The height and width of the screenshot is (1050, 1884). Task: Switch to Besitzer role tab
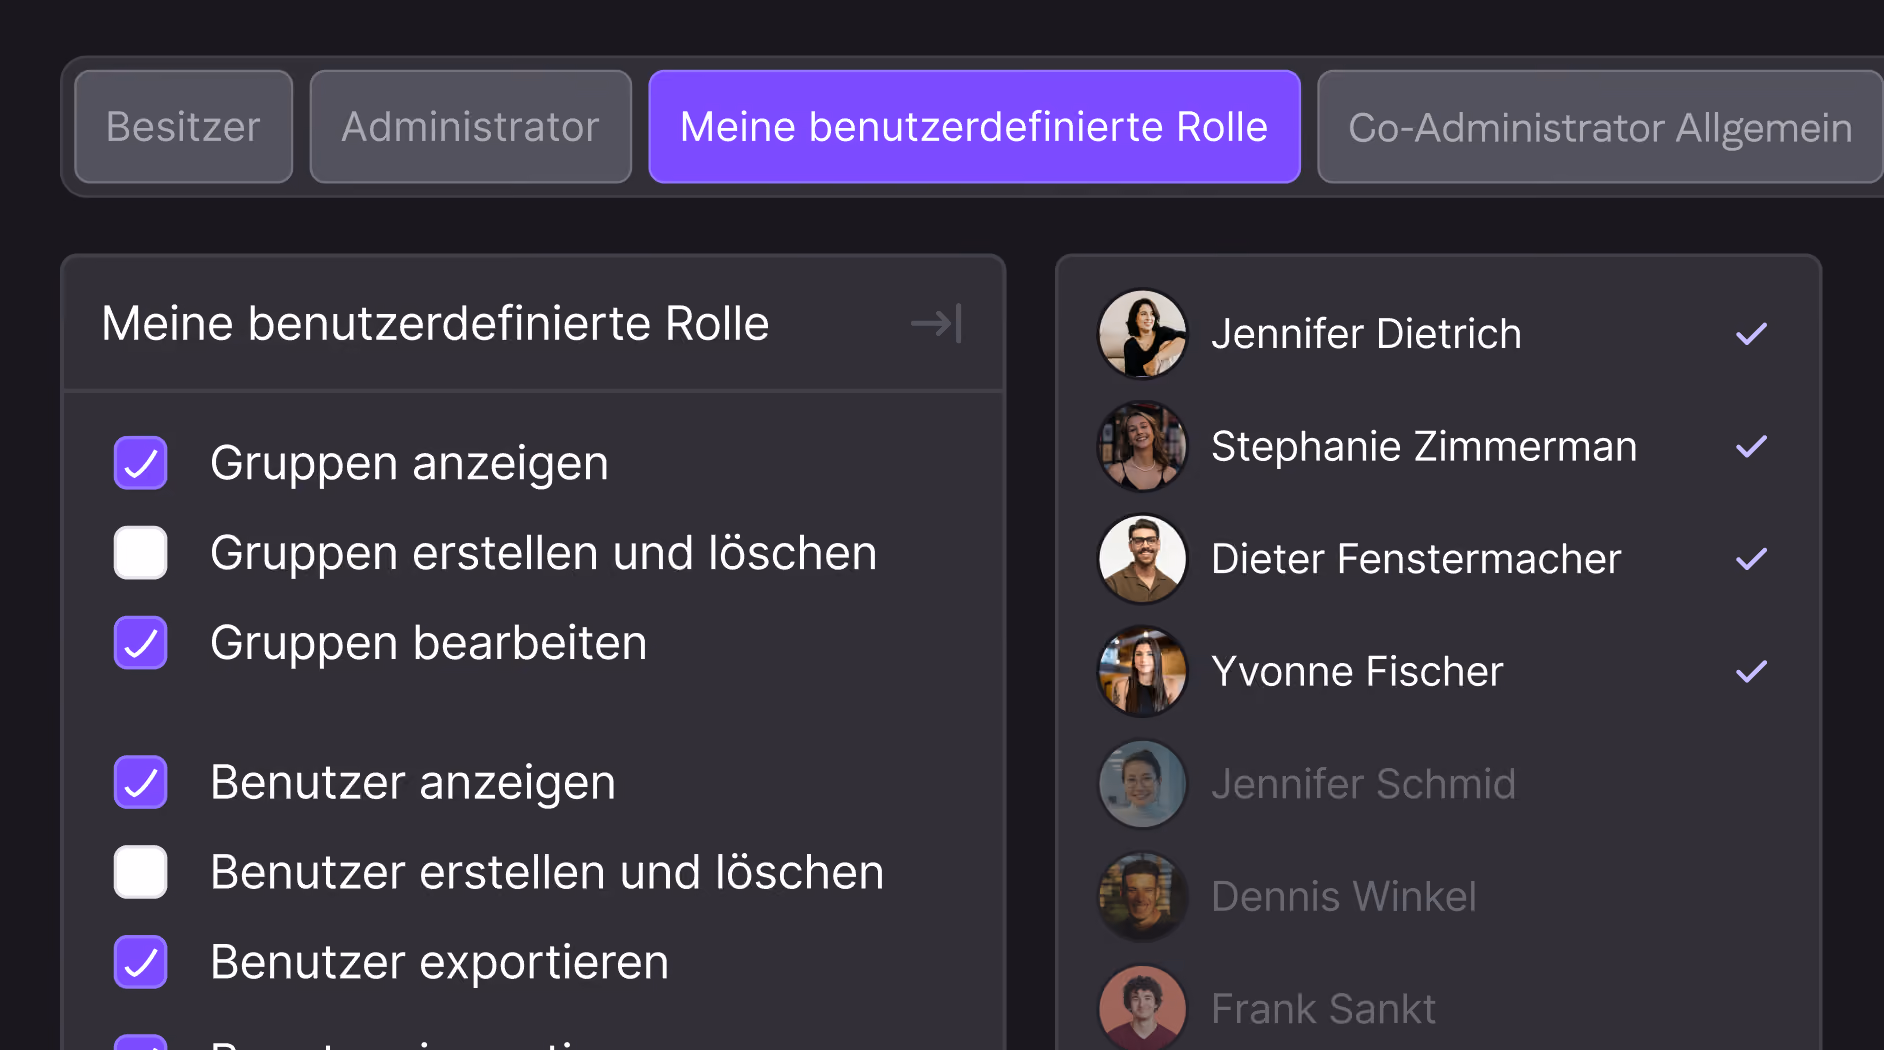(184, 127)
